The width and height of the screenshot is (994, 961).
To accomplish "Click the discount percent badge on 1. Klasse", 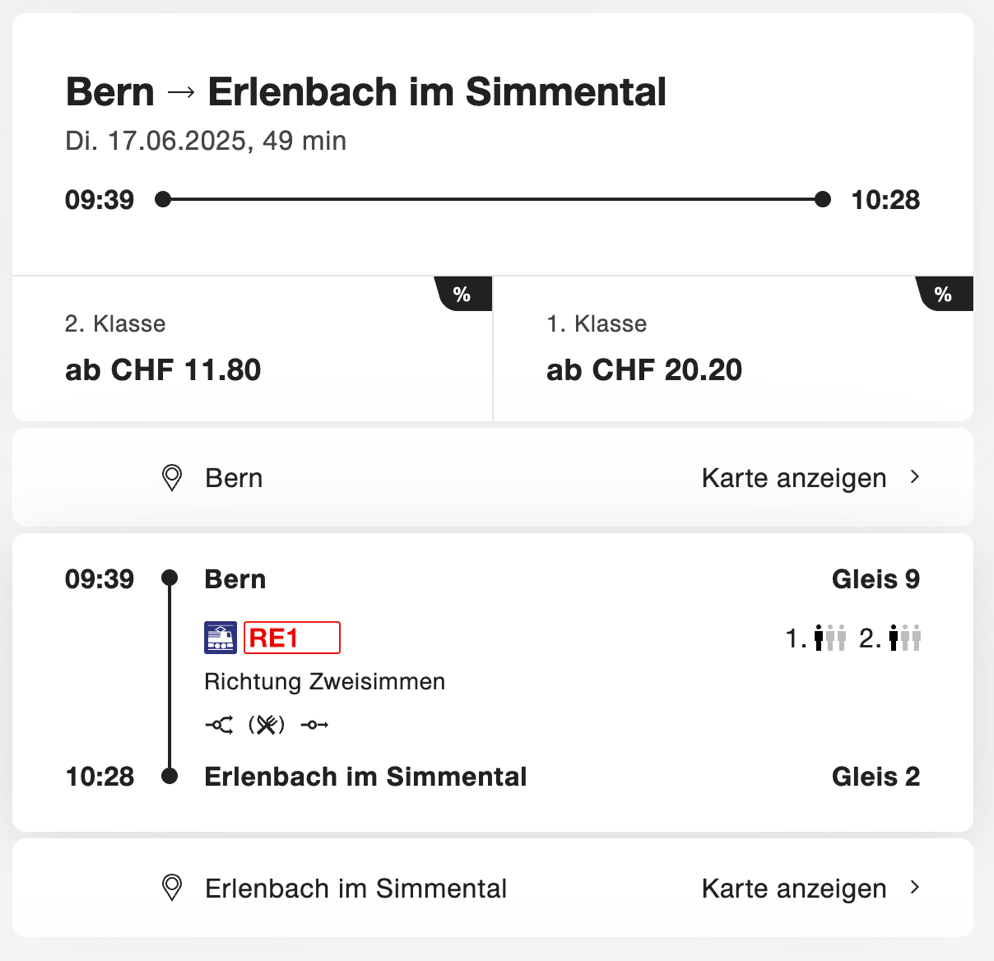I will [945, 293].
